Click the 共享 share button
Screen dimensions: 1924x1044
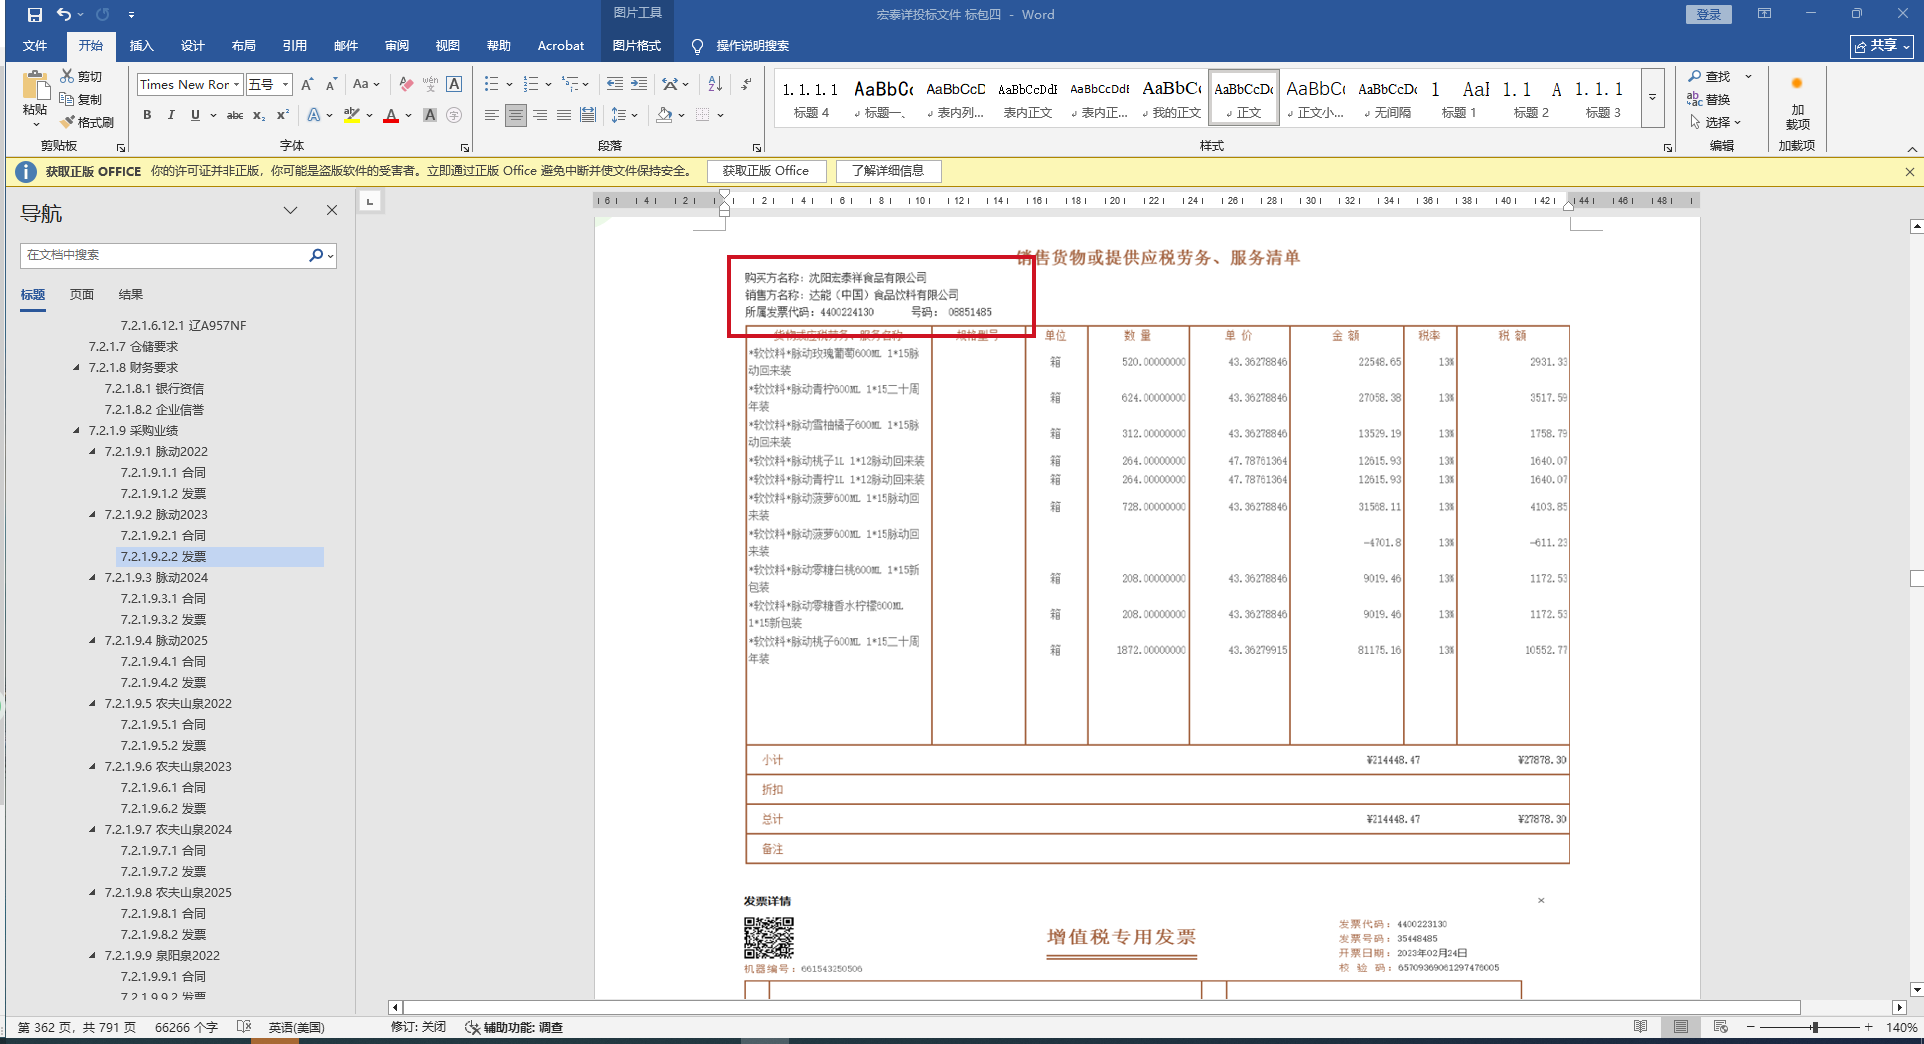[x=1882, y=46]
